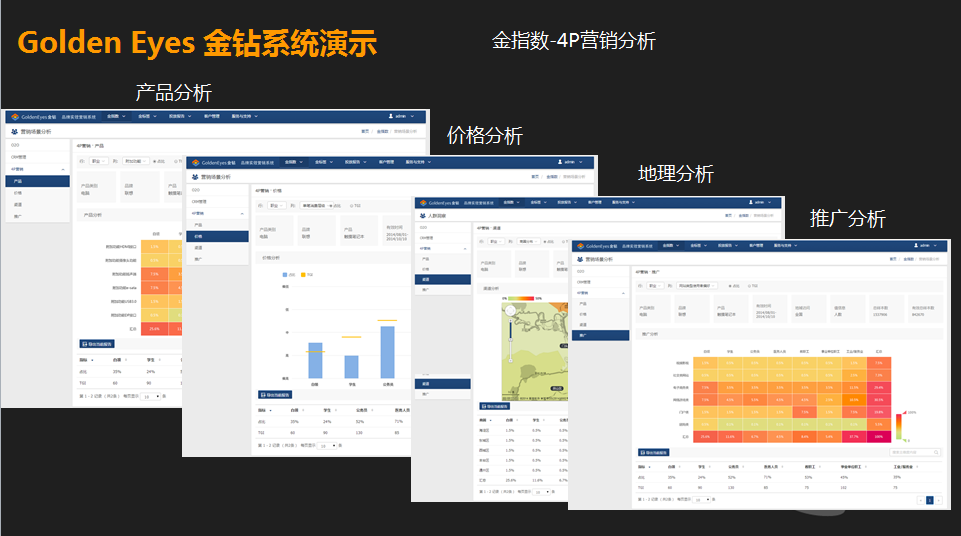Click GoldenEyes logo in the 地理分析 window
961x536 pixels.
tap(424, 203)
